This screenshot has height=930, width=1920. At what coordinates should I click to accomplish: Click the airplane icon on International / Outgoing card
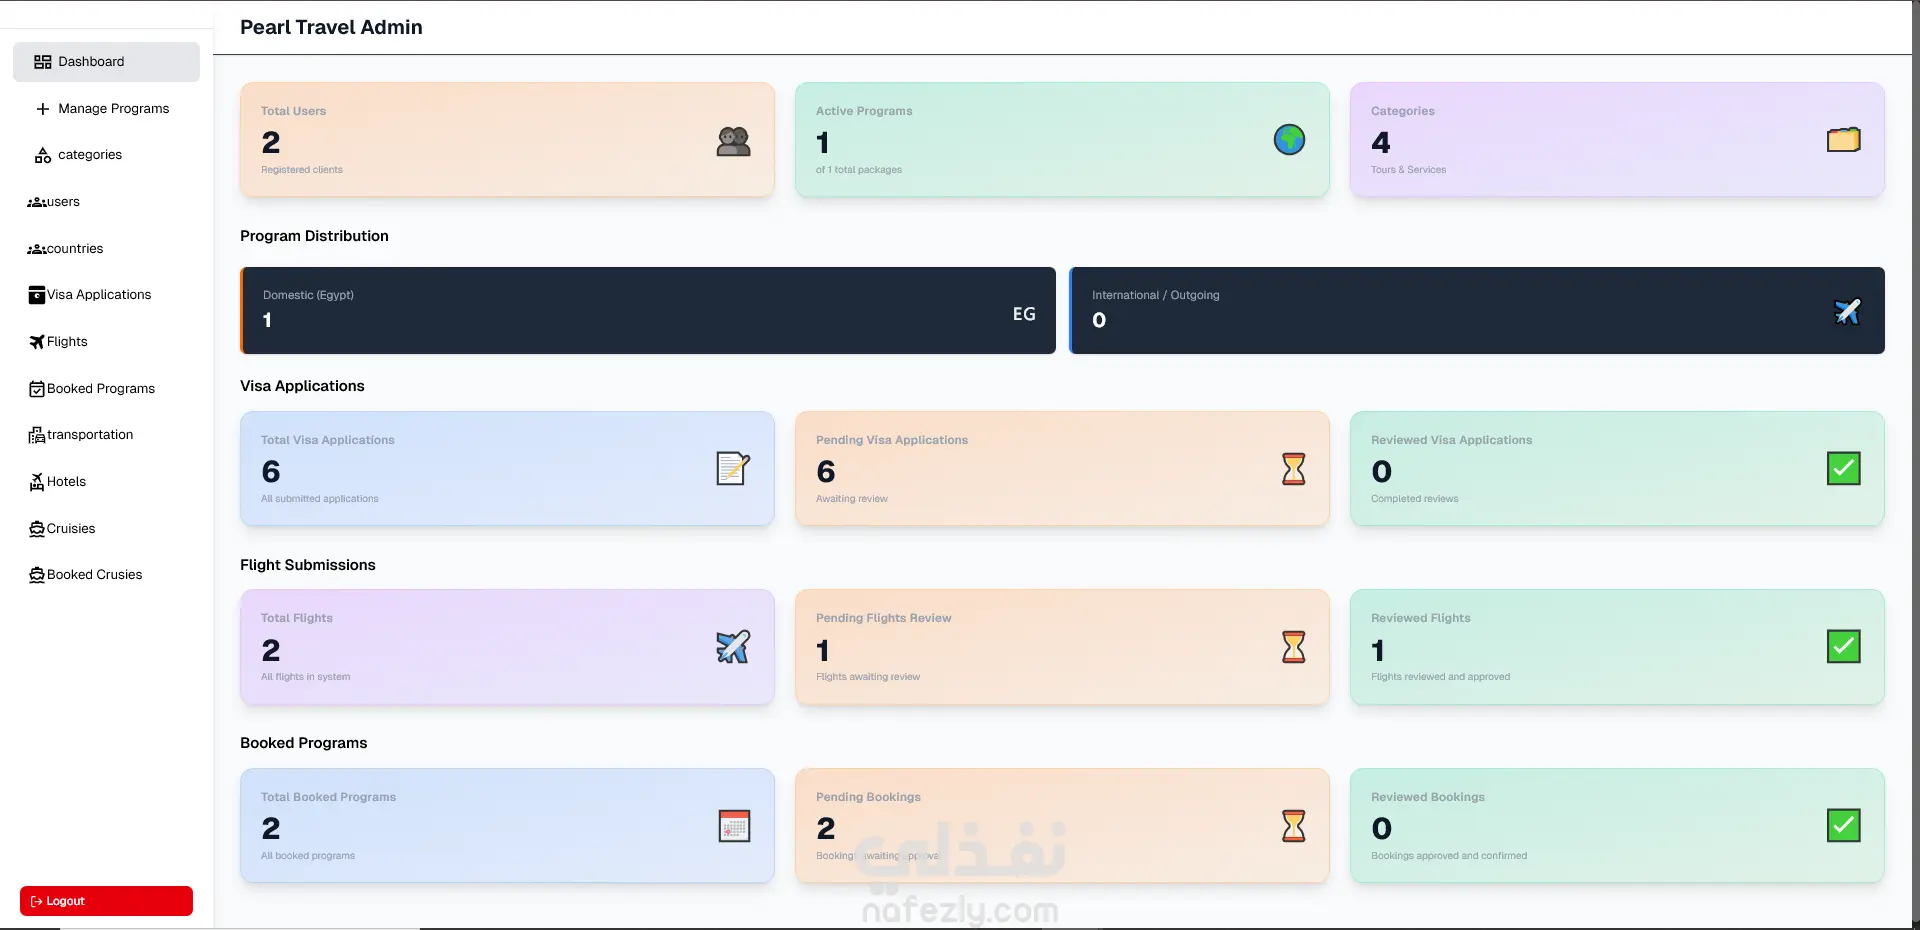coord(1847,312)
